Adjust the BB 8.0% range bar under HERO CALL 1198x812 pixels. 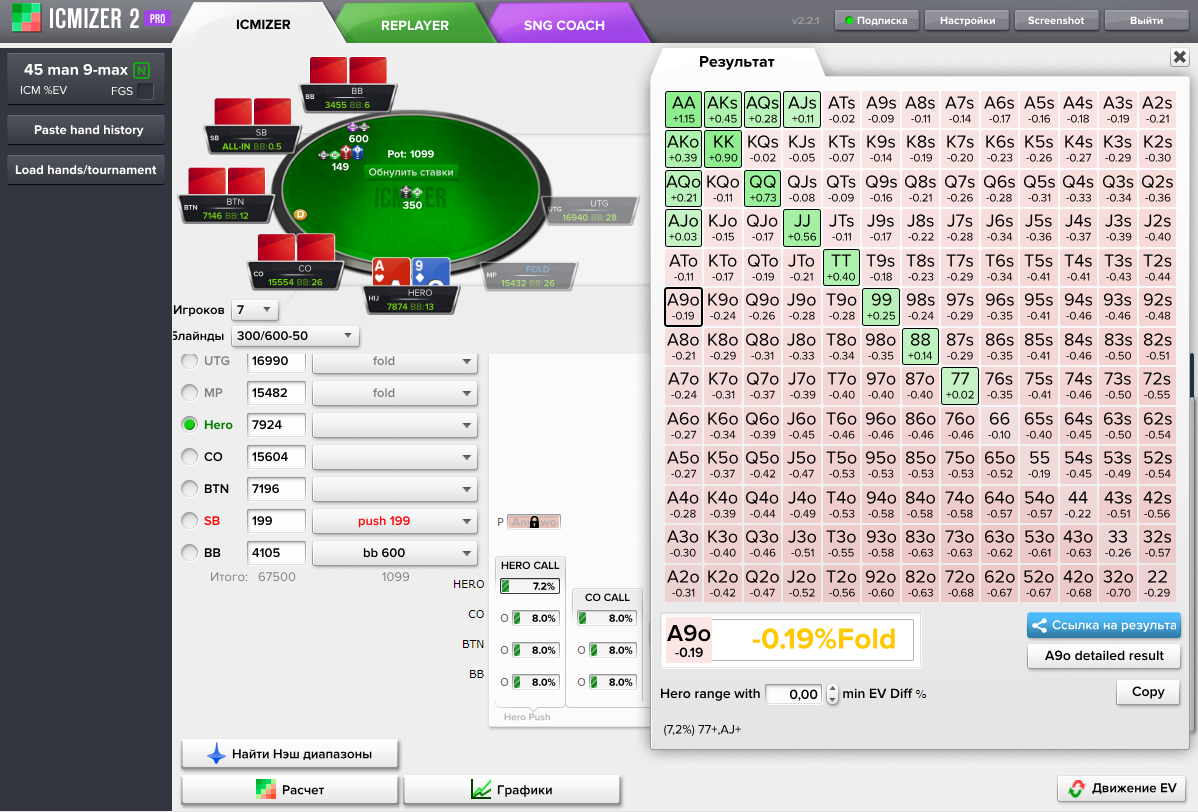pyautogui.click(x=535, y=682)
